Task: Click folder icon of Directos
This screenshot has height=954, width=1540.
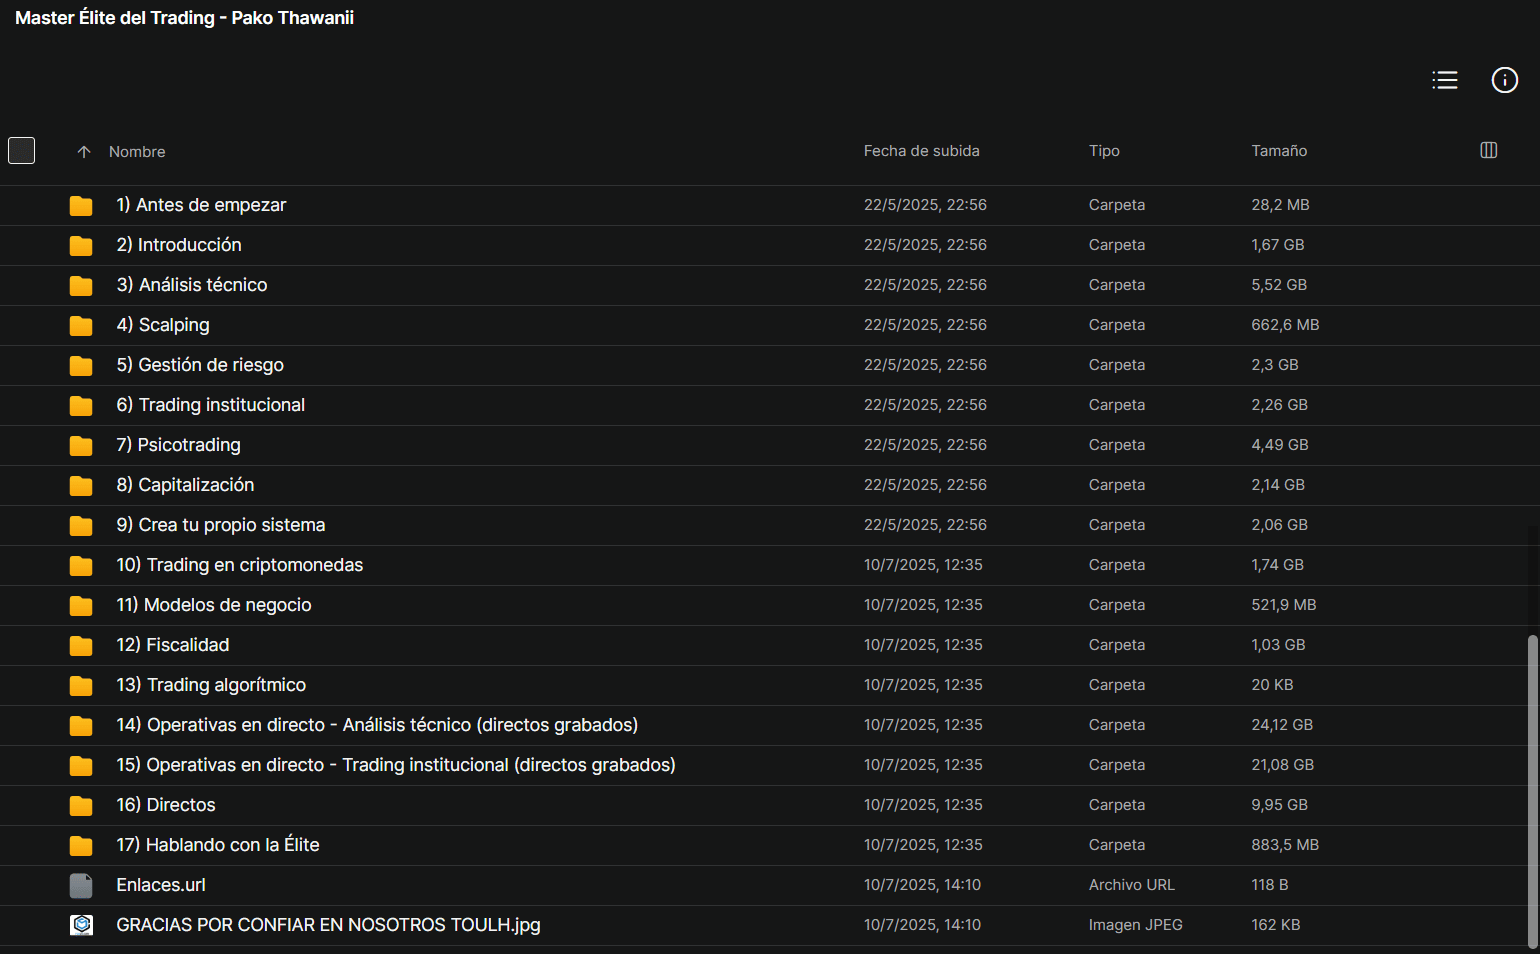Action: (x=81, y=806)
